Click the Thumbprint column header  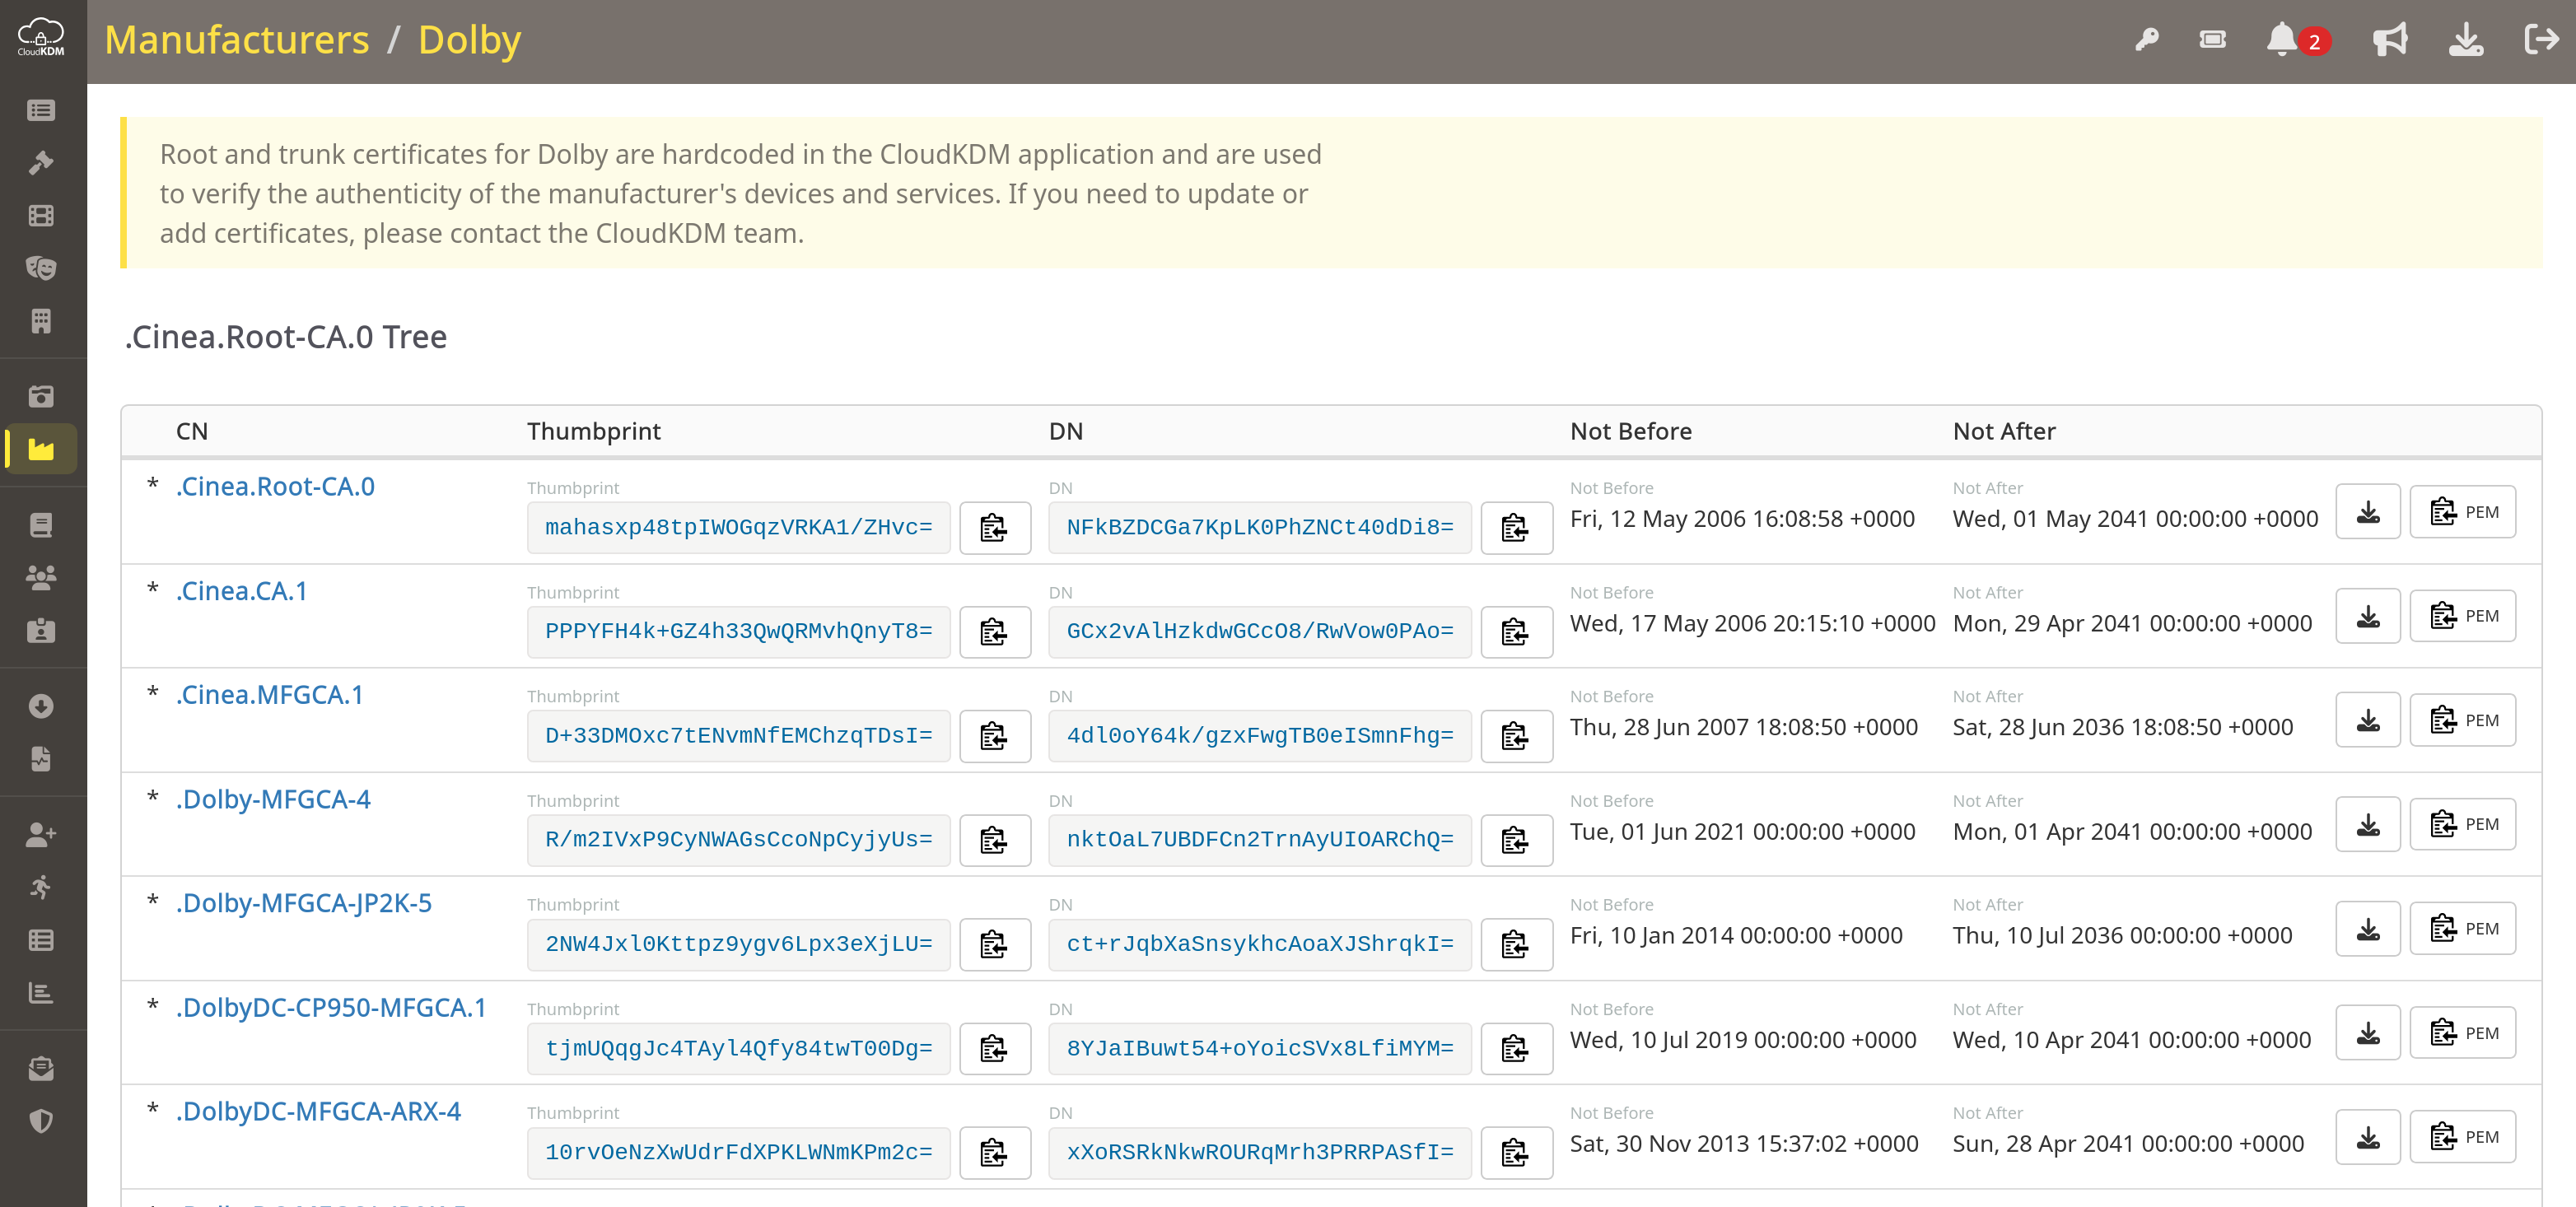594,431
